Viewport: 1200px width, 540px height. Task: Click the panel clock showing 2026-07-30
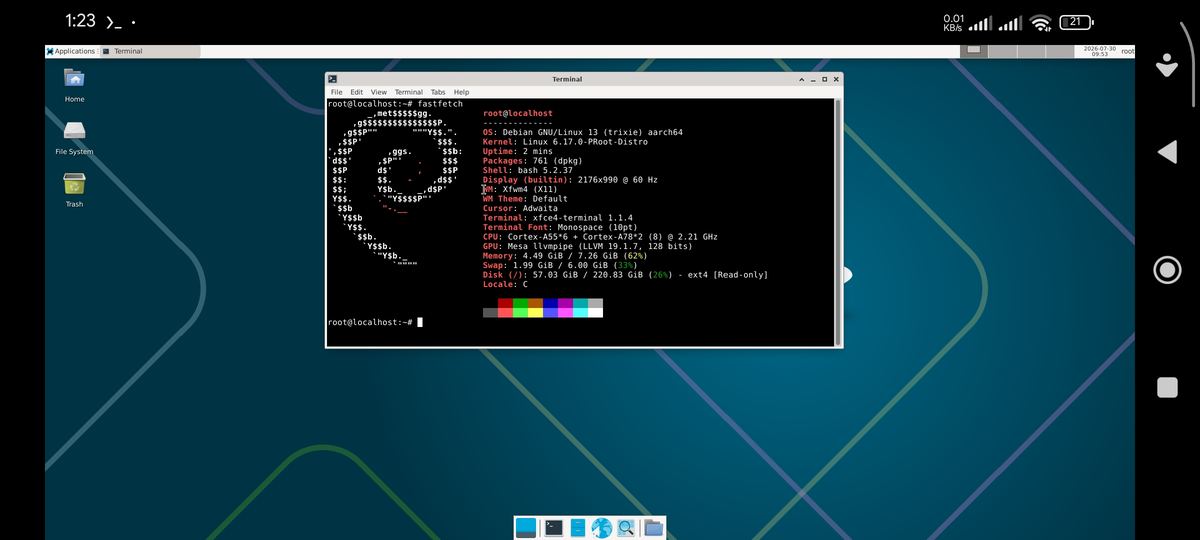[1100, 51]
